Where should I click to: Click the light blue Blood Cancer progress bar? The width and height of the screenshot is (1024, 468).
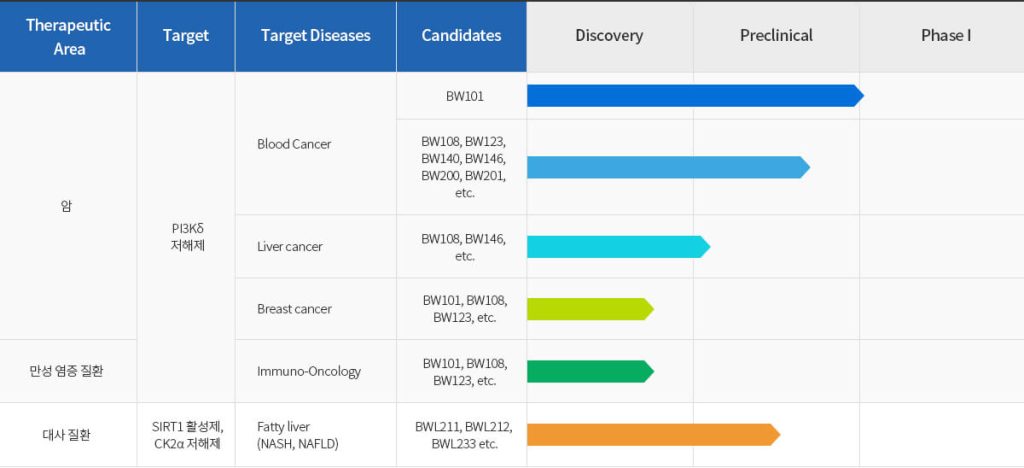point(668,167)
